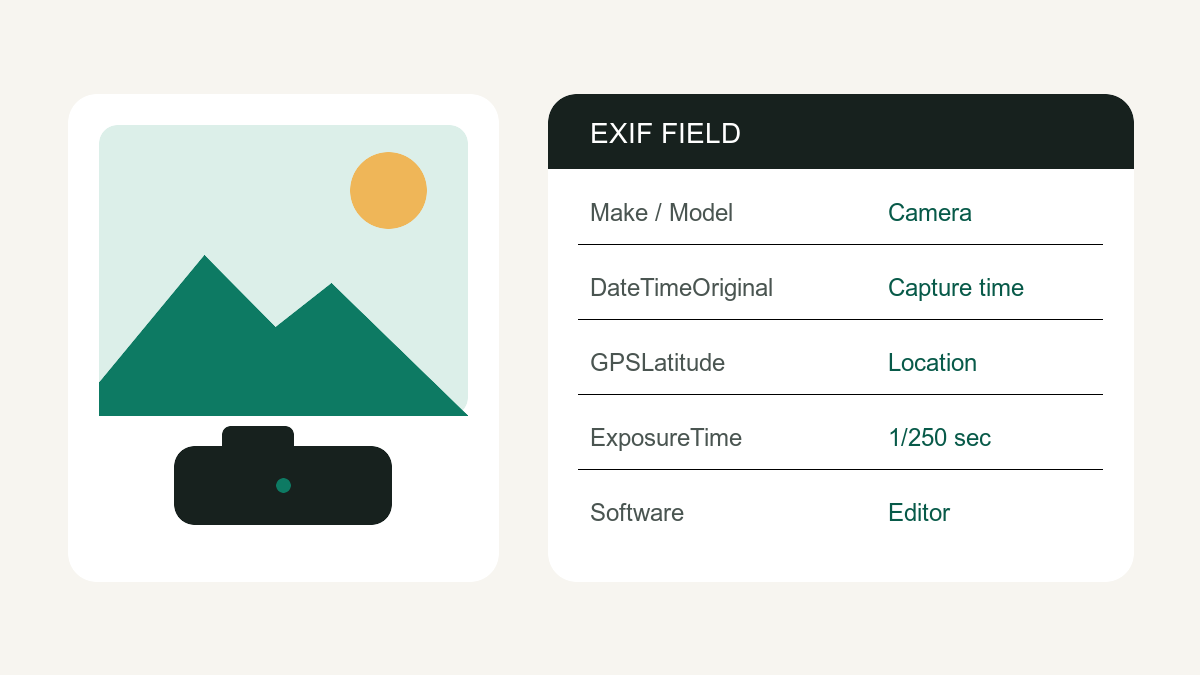Click the green mountain illustration
1200x675 pixels.
(283, 335)
